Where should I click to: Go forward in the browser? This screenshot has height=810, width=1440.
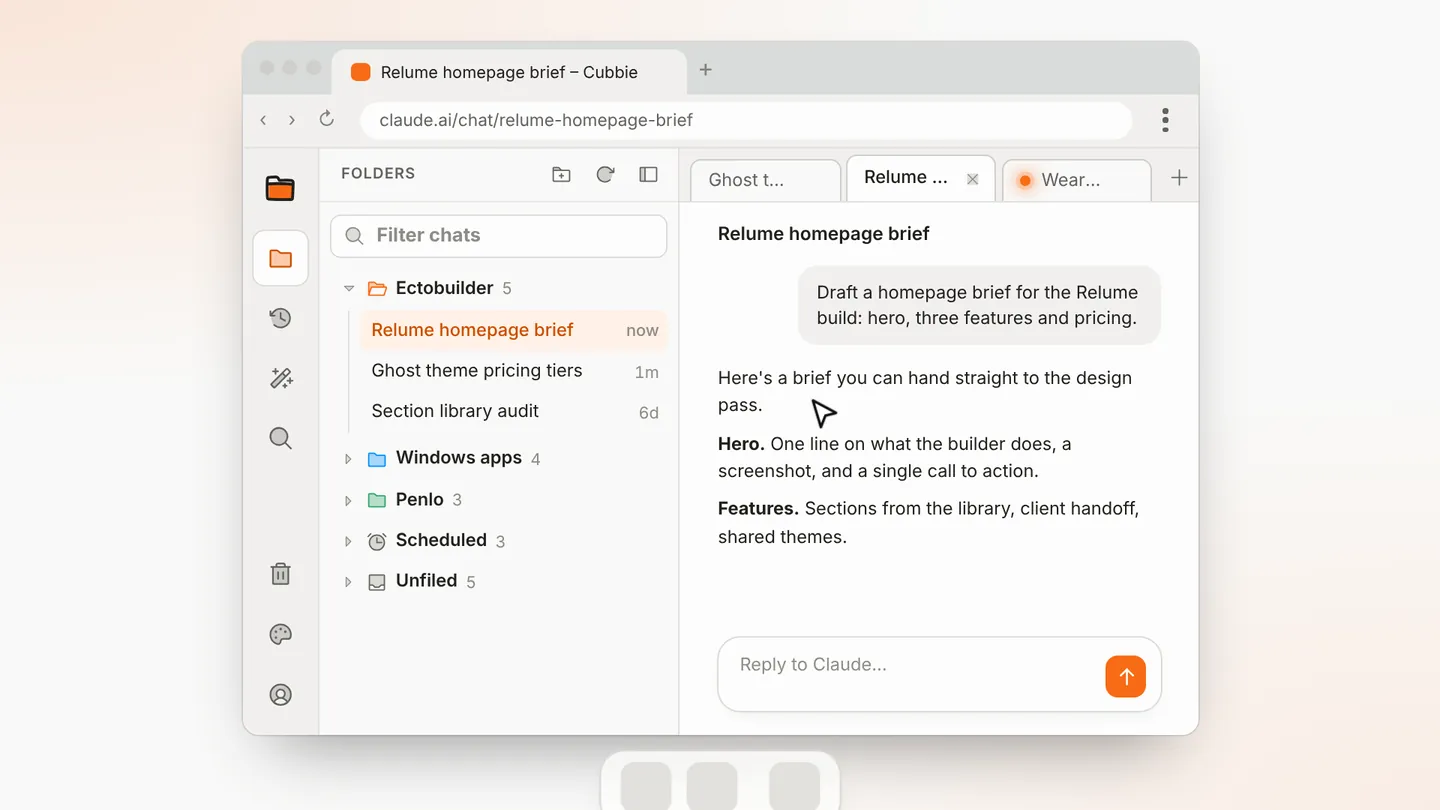pos(292,120)
